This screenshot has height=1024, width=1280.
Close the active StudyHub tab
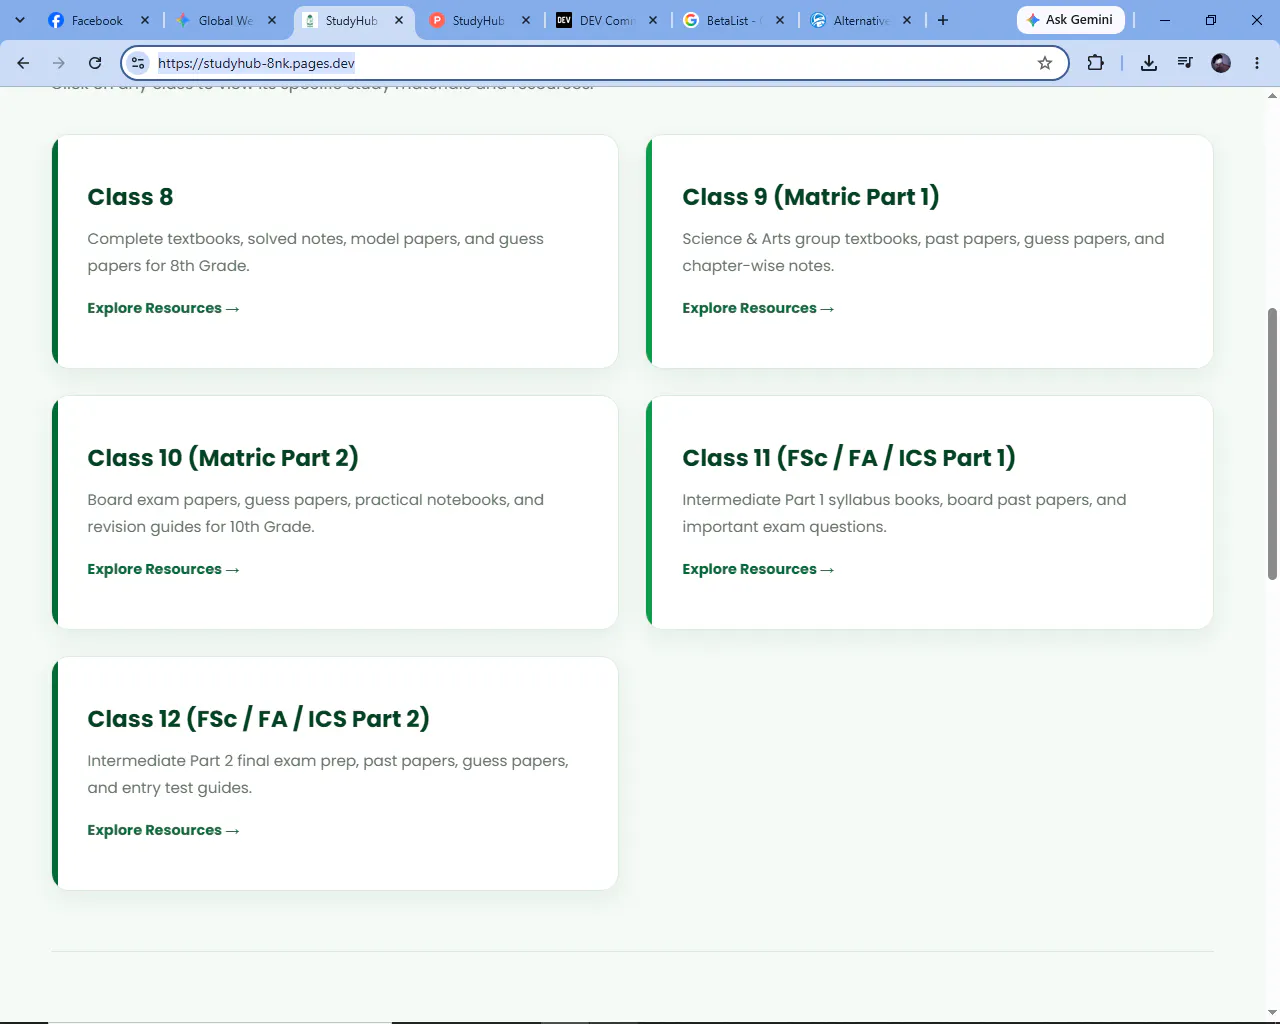pos(399,20)
